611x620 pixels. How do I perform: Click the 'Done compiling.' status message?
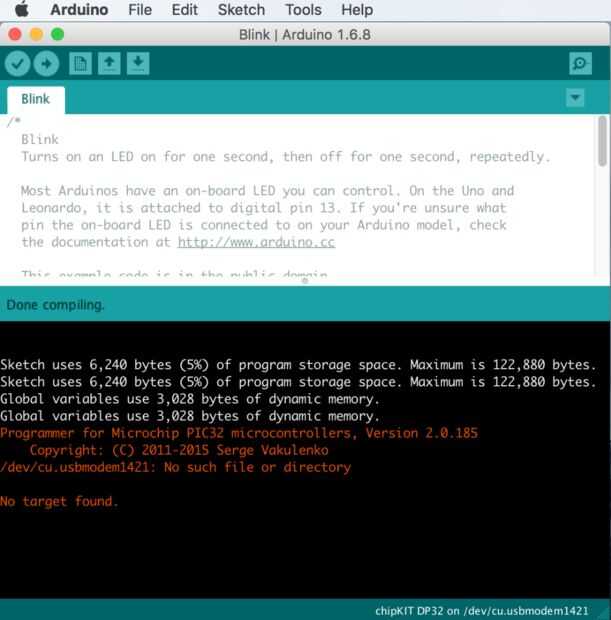click(x=55, y=305)
